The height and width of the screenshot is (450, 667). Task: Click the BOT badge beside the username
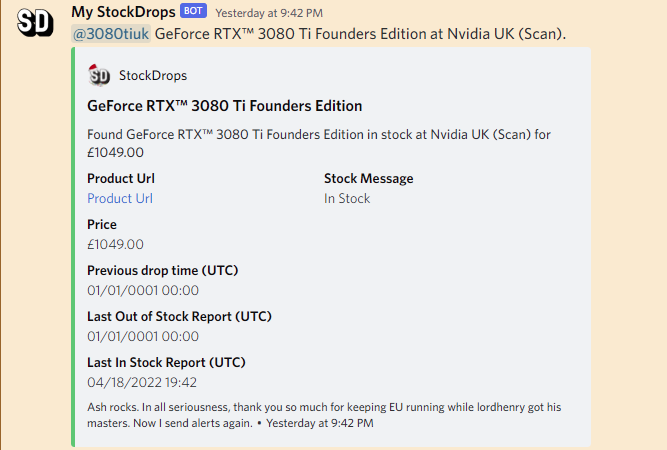[194, 11]
